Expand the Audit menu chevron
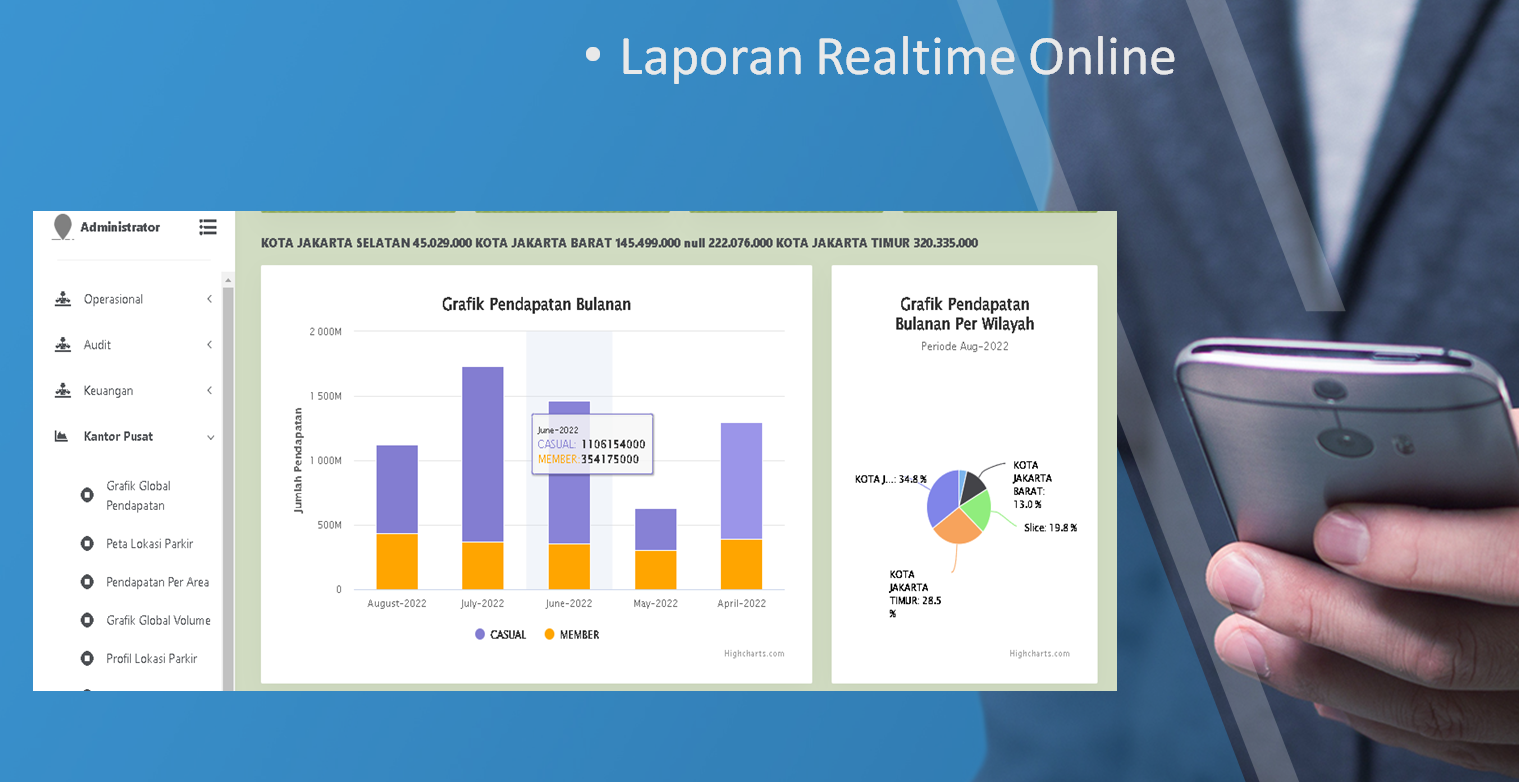1519x782 pixels. pyautogui.click(x=209, y=345)
